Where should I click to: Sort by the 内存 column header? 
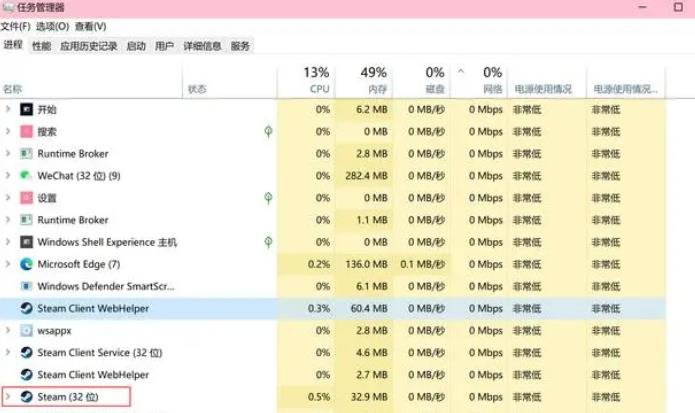pyautogui.click(x=364, y=80)
